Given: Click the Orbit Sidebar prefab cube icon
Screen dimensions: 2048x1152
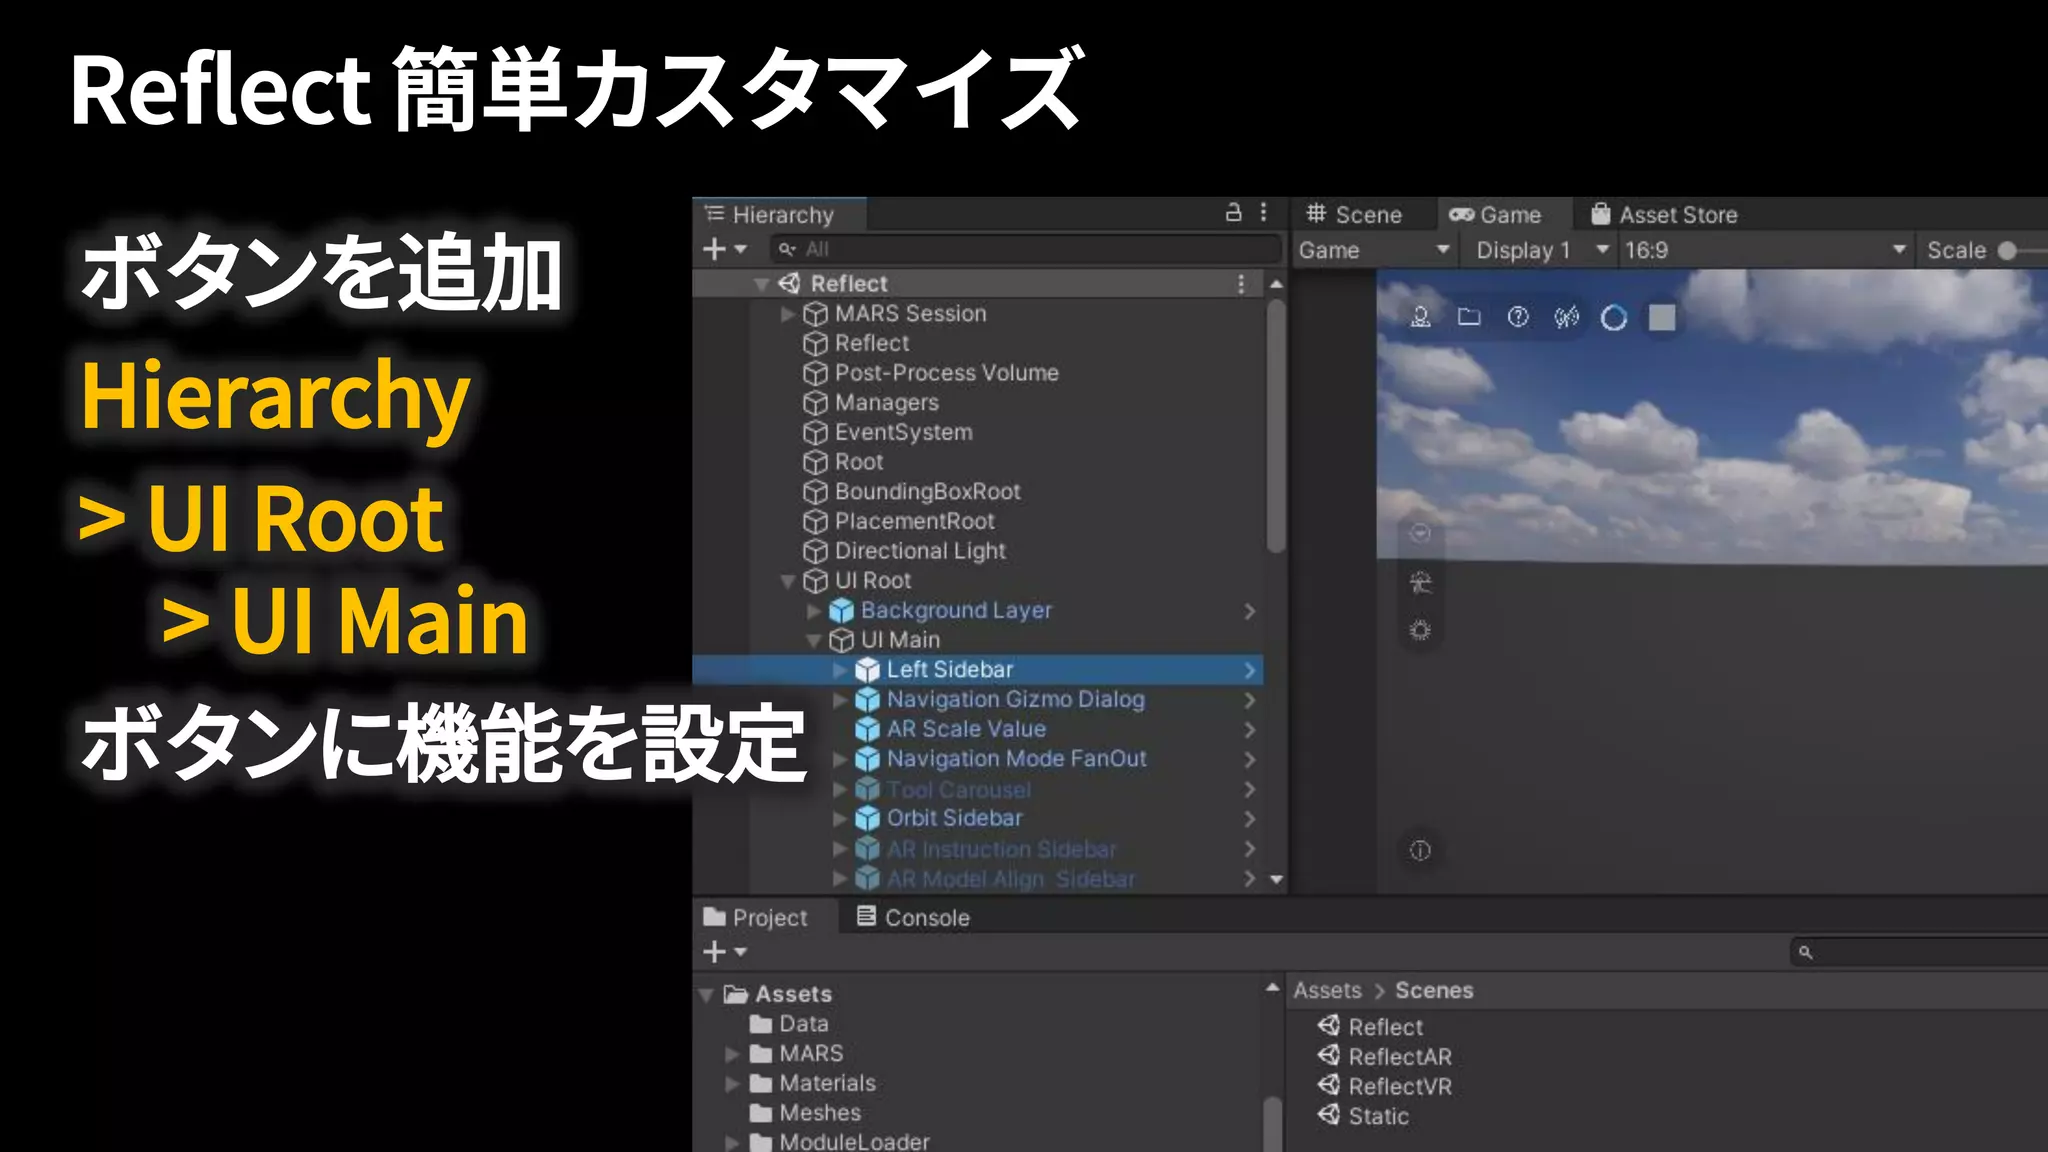Looking at the screenshot, I should coord(867,818).
